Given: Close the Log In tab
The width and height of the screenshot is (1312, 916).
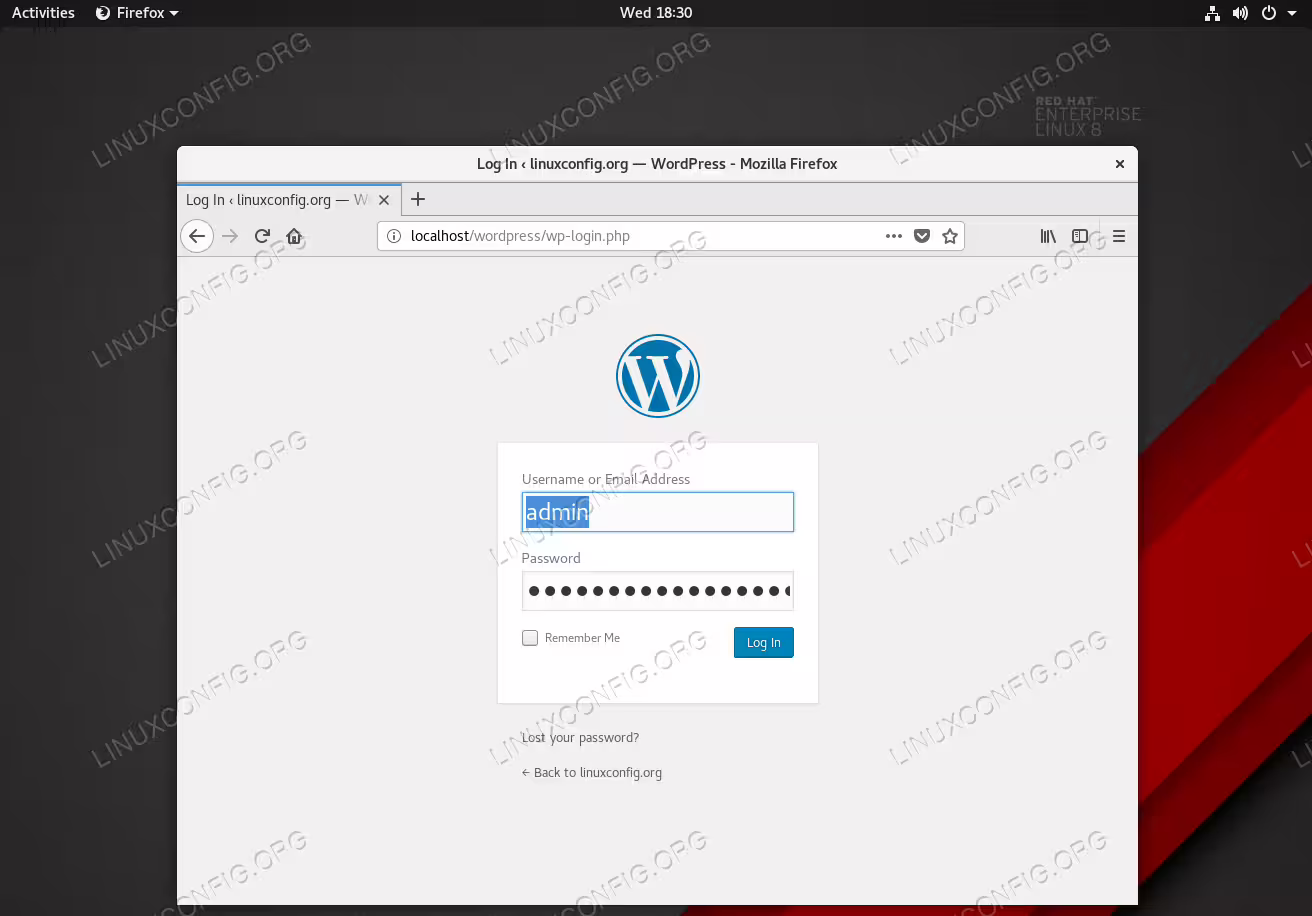Looking at the screenshot, I should pos(384,200).
